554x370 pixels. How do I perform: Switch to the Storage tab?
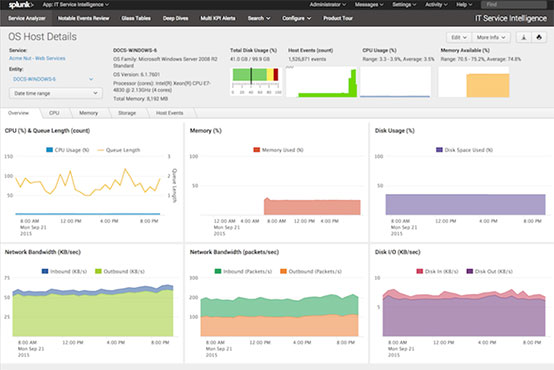coord(127,113)
